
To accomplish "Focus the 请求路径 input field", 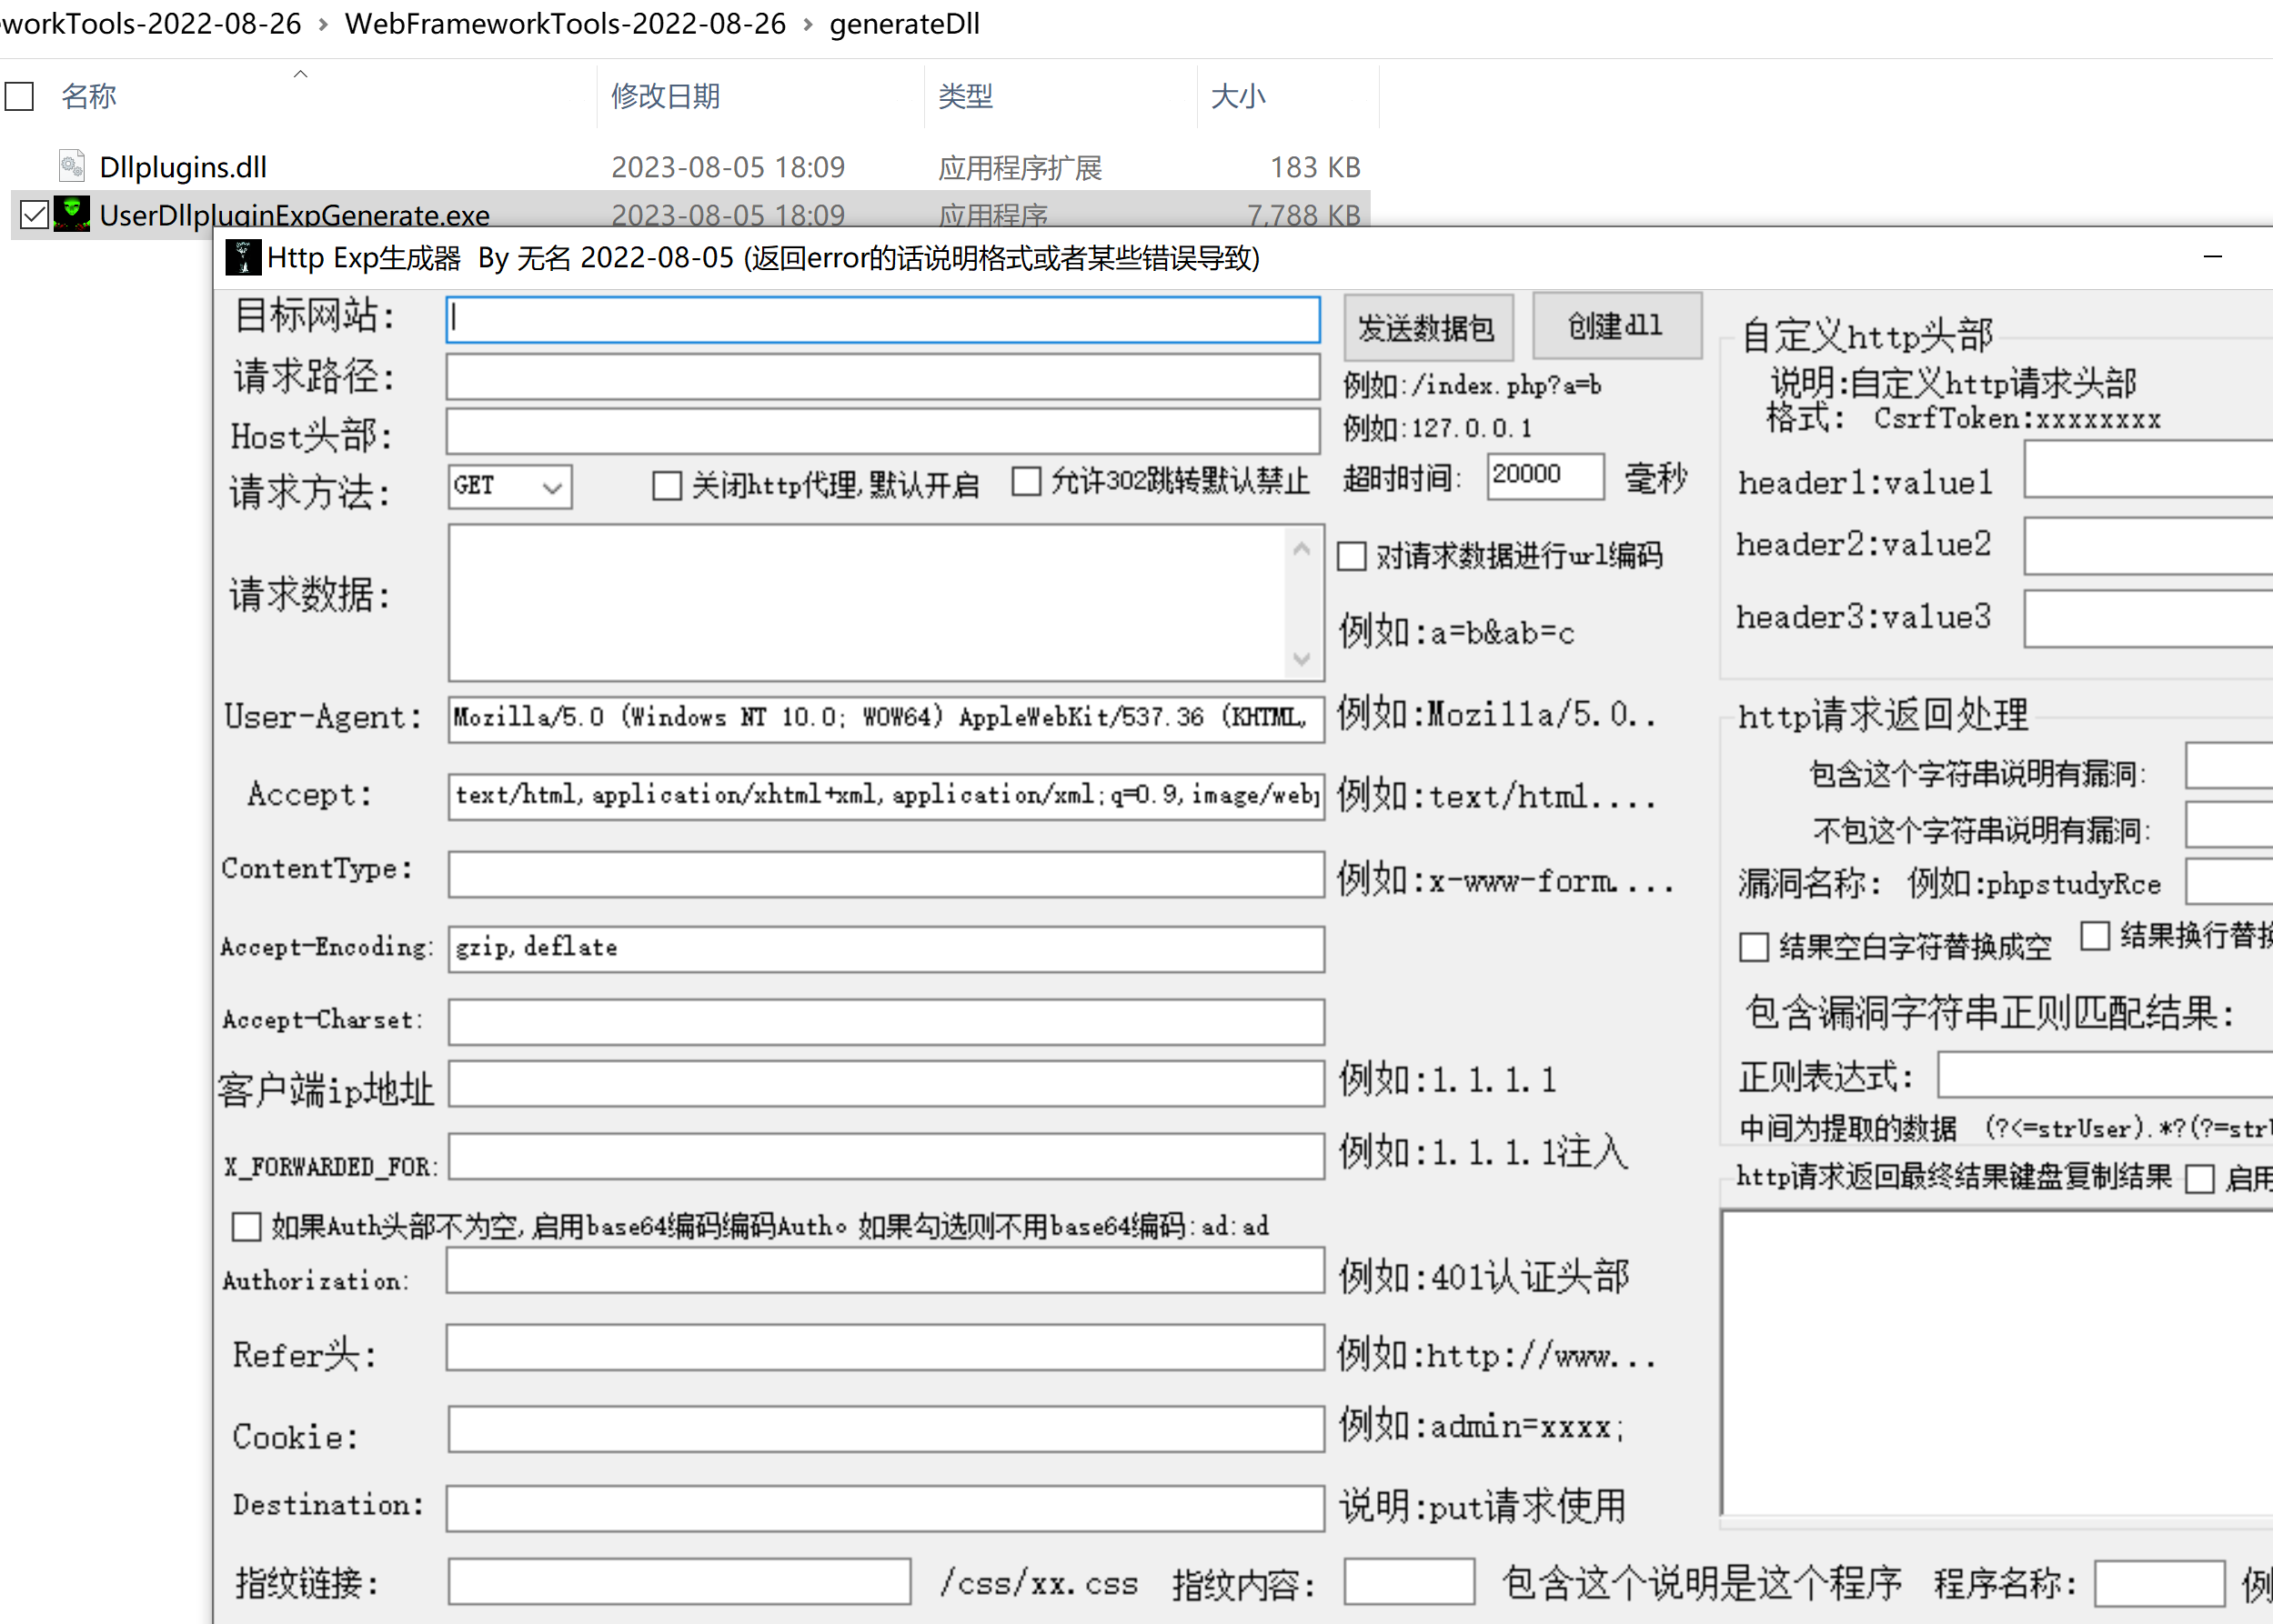I will coord(883,377).
